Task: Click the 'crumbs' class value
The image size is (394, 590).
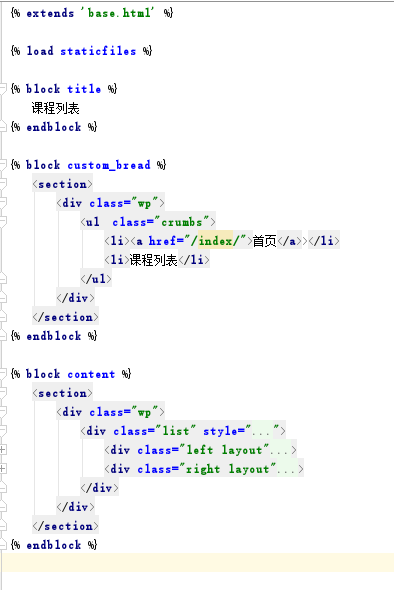Action: (x=182, y=222)
